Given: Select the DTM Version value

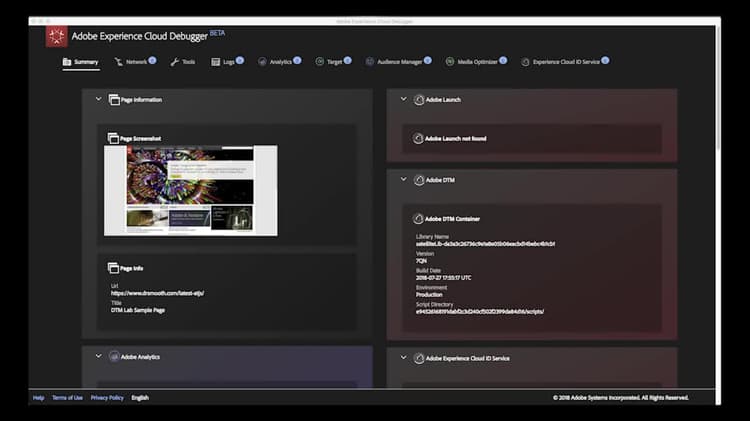Looking at the screenshot, I should [421, 261].
